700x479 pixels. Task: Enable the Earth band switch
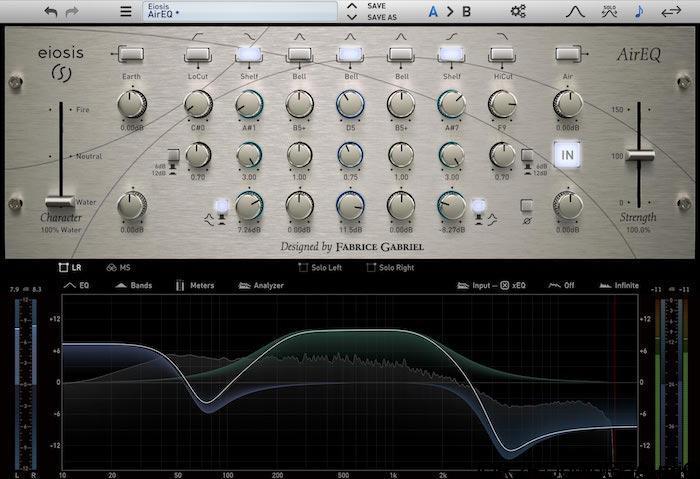click(x=132, y=53)
